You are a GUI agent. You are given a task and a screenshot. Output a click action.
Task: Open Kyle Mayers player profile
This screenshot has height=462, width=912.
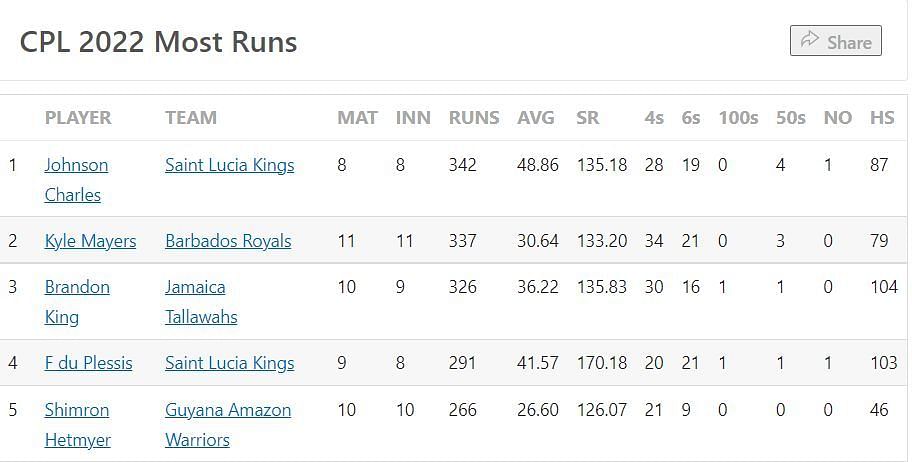pyautogui.click(x=90, y=241)
